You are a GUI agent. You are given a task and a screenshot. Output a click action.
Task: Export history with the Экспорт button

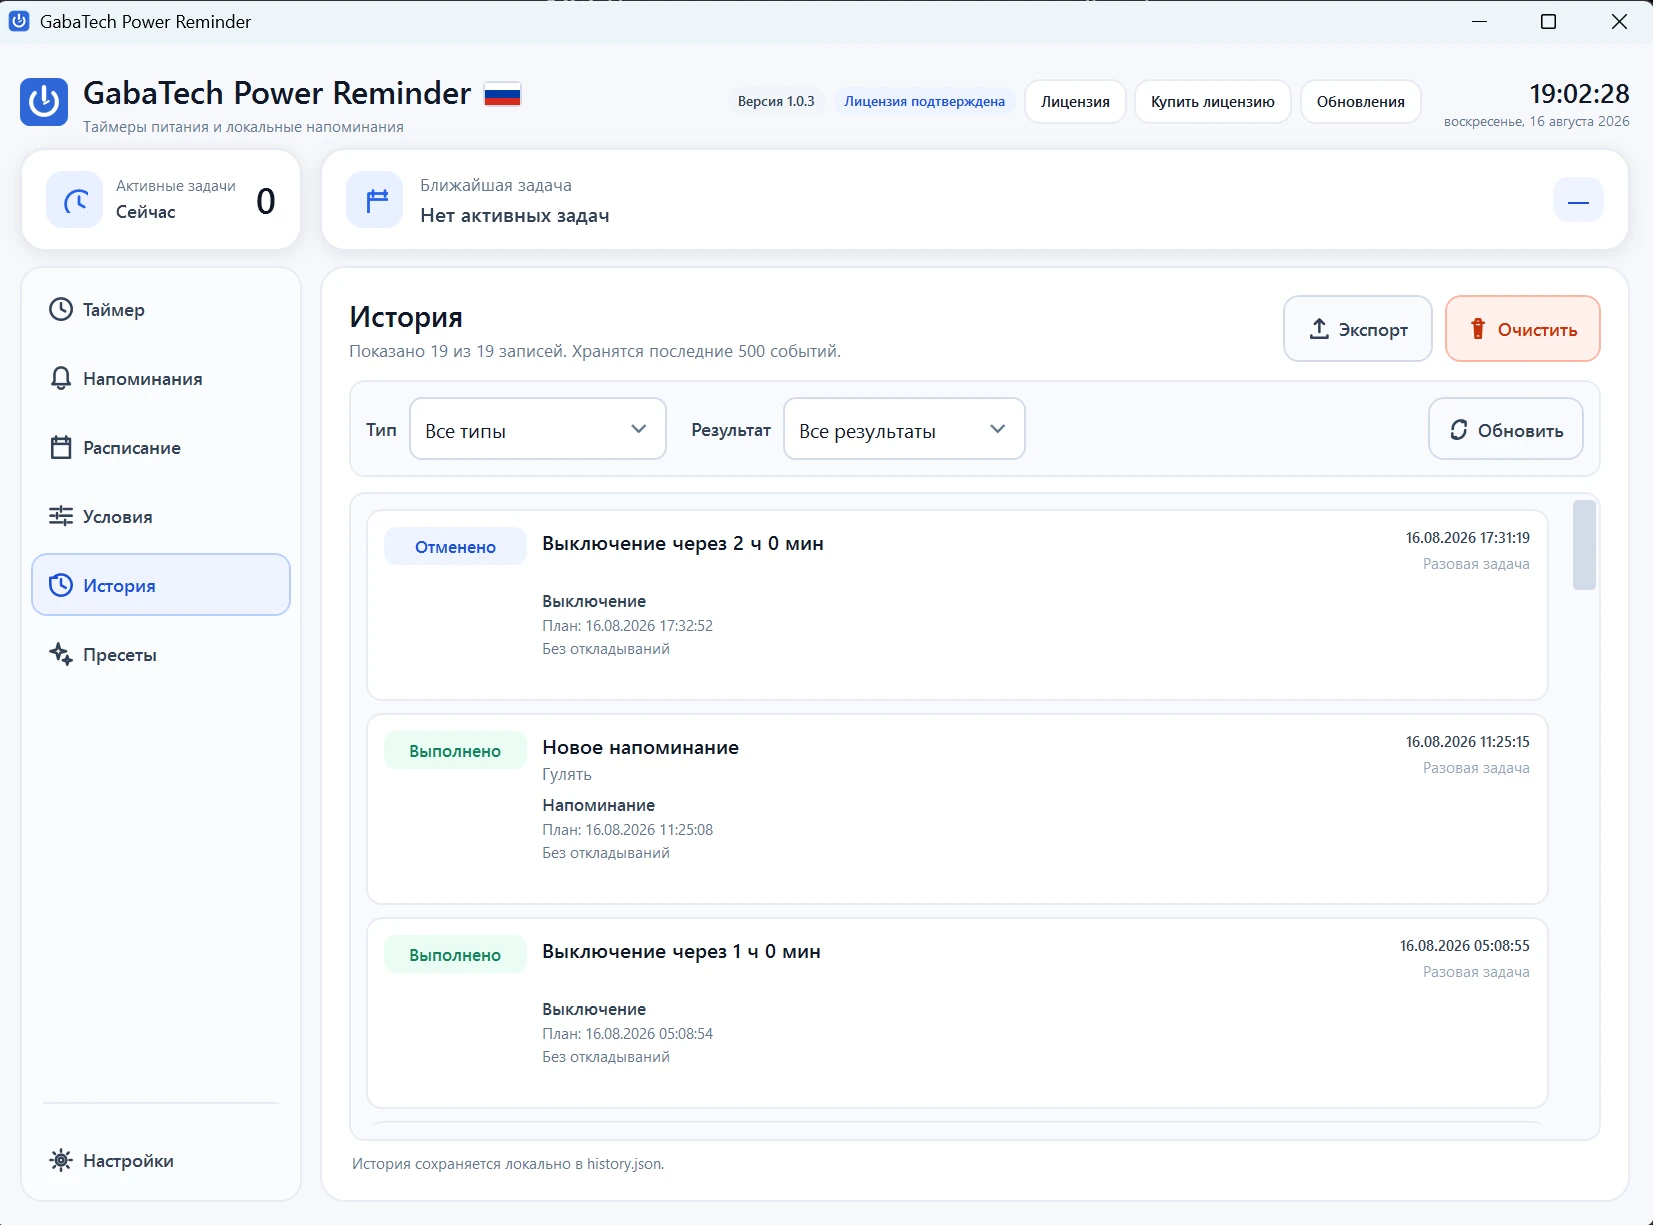tap(1358, 329)
